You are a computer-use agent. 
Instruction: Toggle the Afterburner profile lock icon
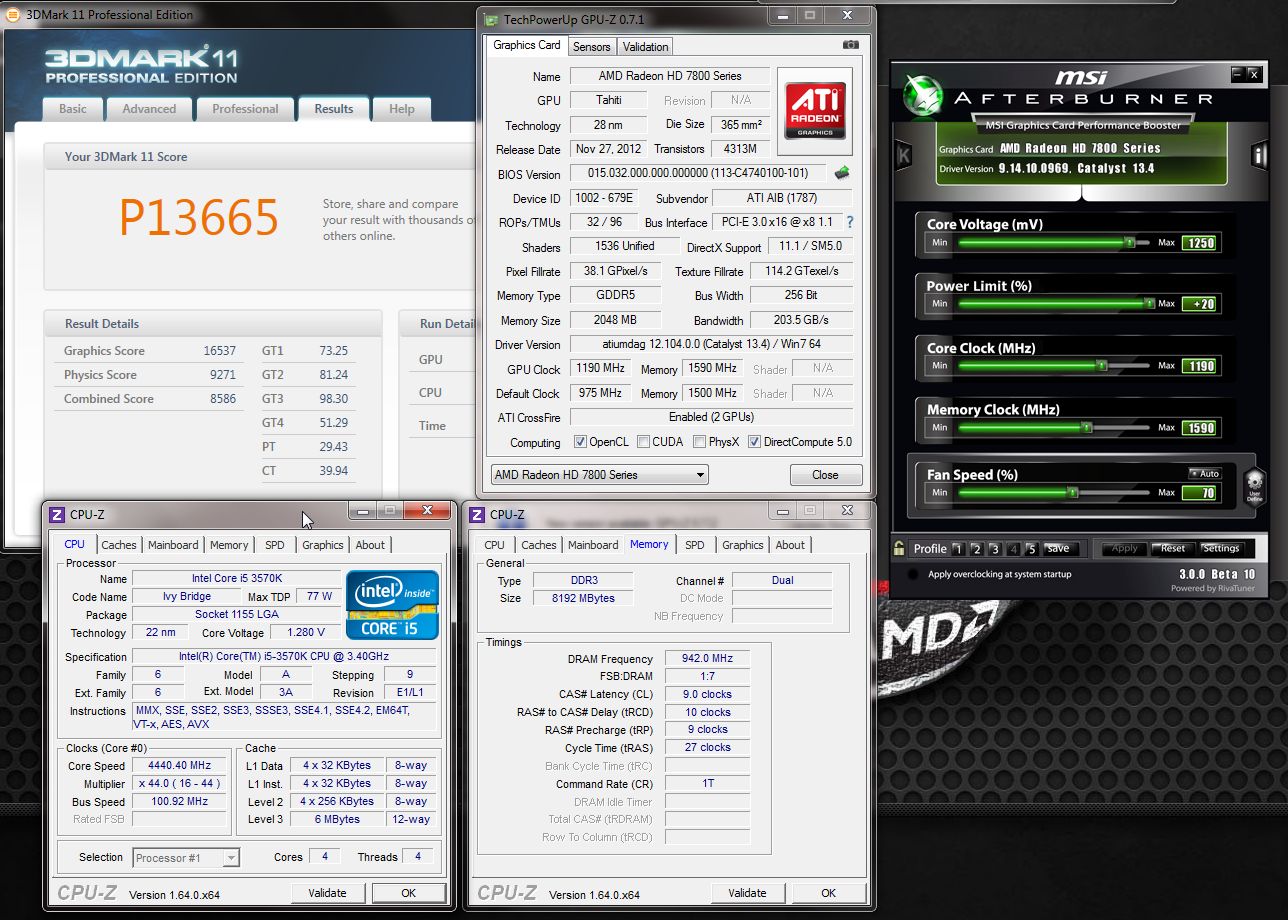[x=899, y=547]
